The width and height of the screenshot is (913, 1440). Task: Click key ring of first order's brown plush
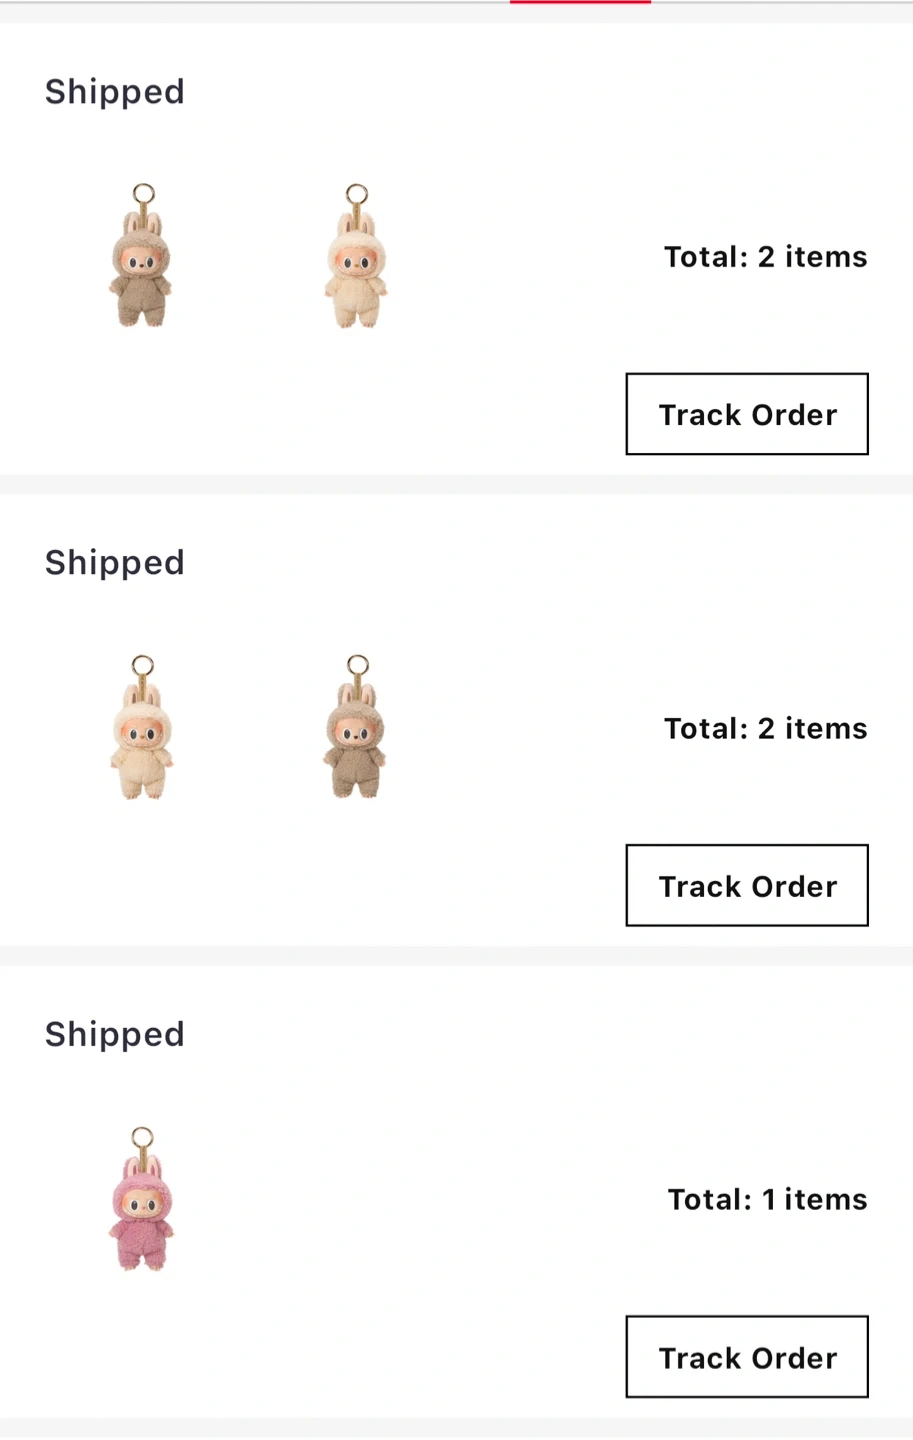tap(143, 193)
